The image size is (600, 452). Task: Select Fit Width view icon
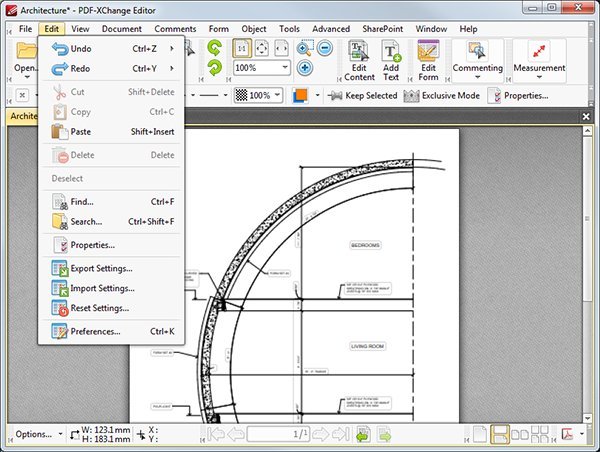[x=281, y=48]
